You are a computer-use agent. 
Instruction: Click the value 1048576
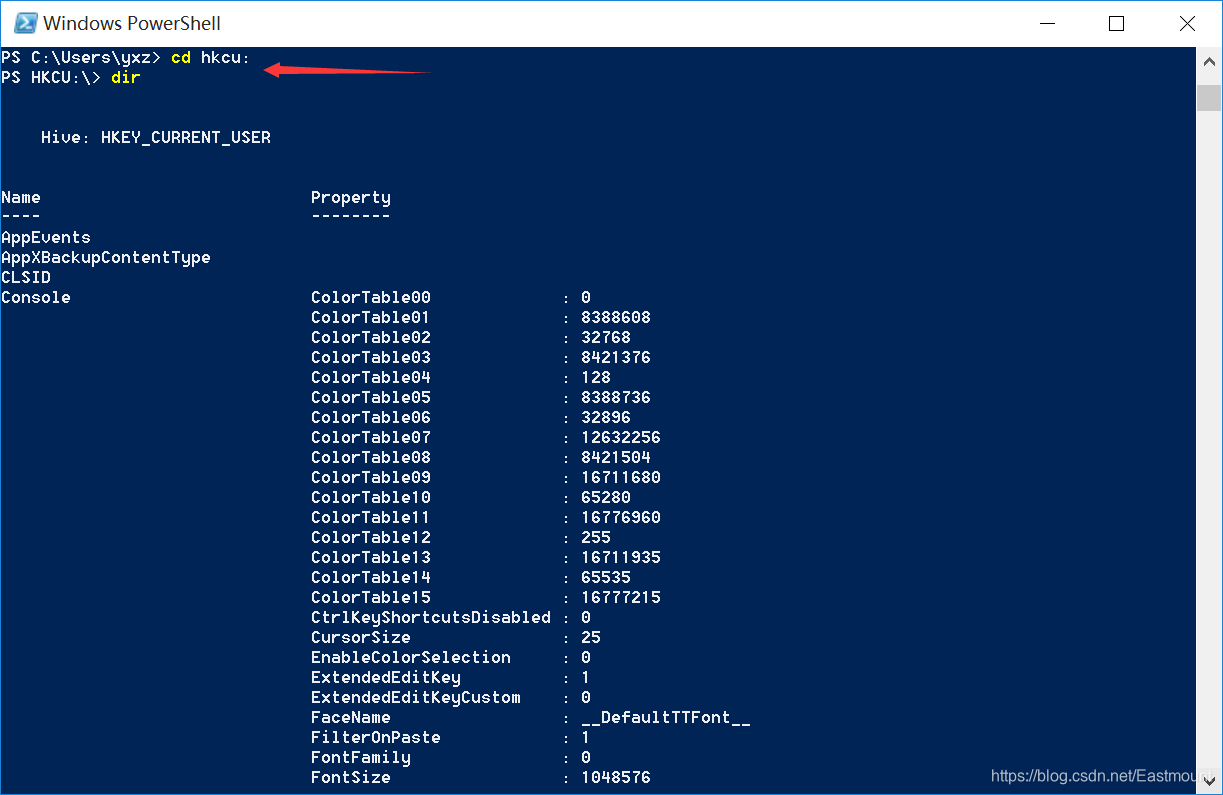click(x=616, y=777)
